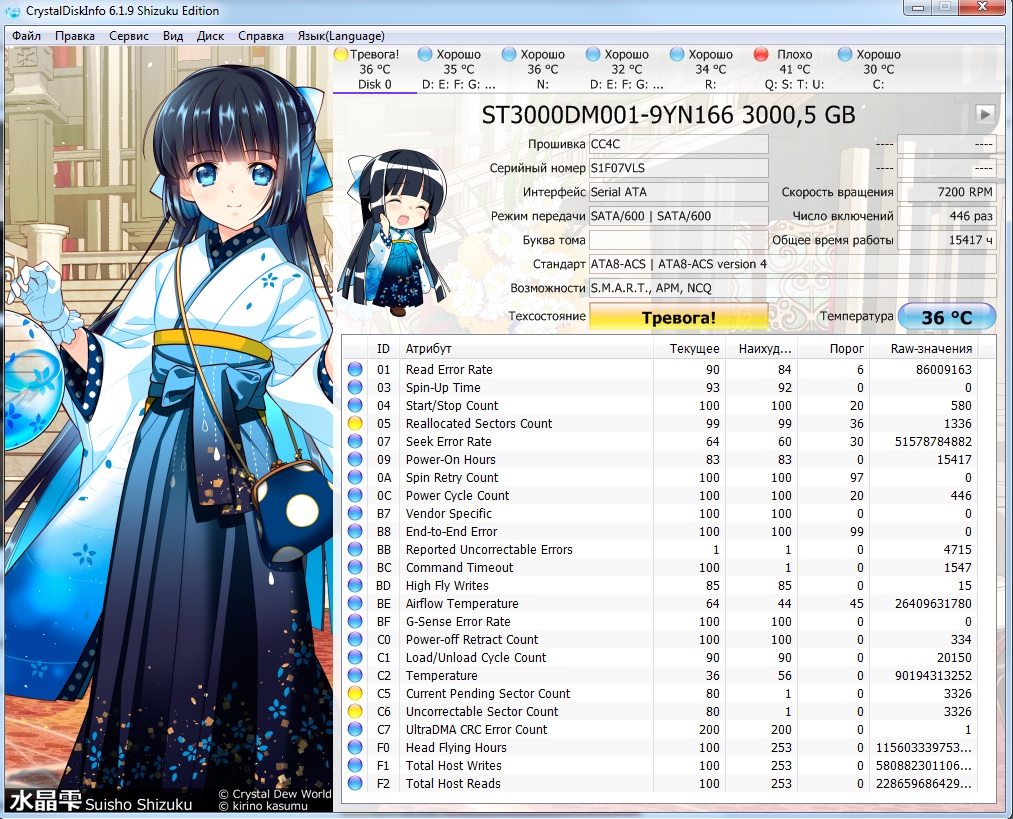Click raw value 51578784882 of Seek Error Rate
Screen dimensions: 1013x819
(933, 442)
